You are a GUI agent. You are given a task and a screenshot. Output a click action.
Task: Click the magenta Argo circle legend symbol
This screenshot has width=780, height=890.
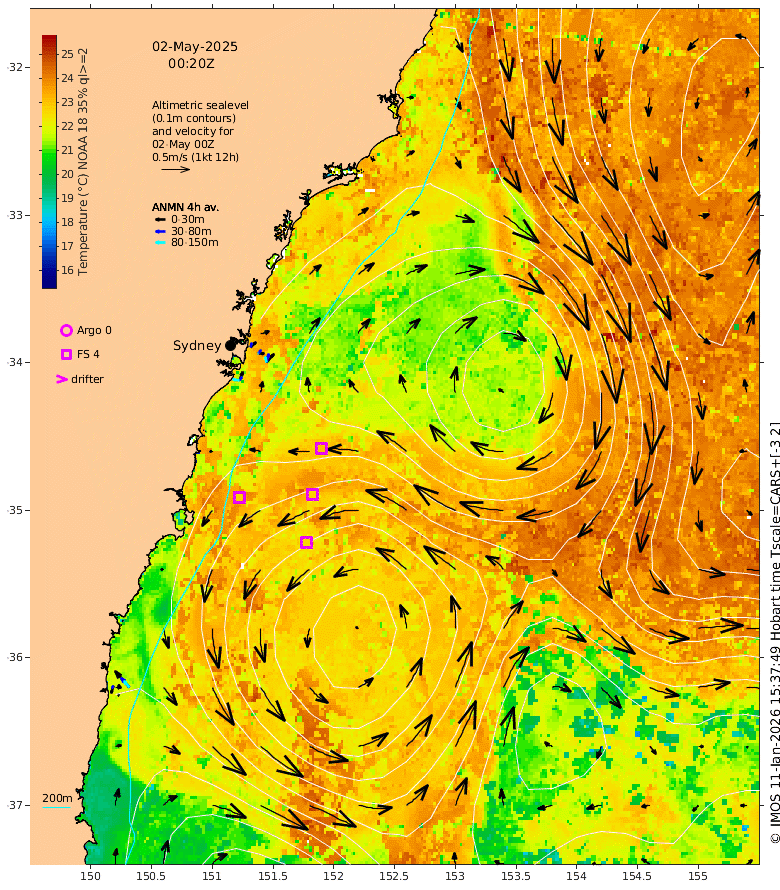point(66,330)
